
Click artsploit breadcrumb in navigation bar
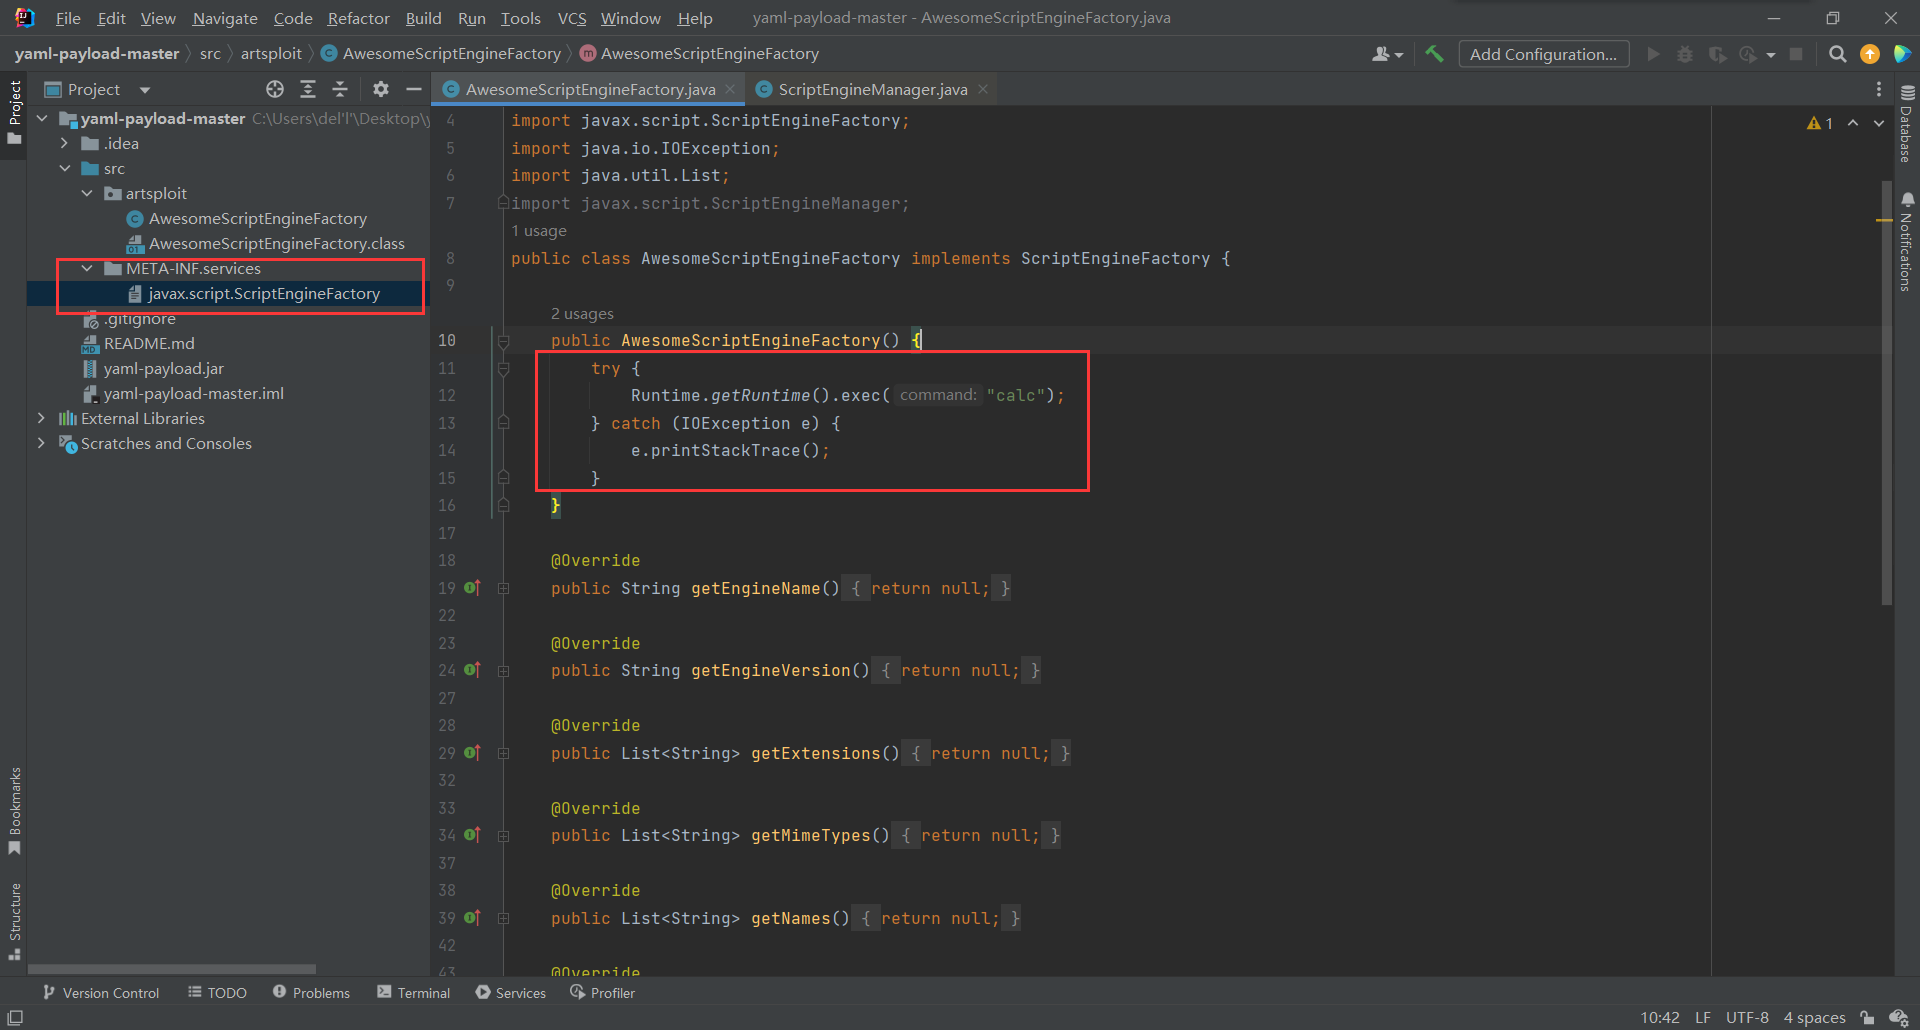[x=271, y=54]
